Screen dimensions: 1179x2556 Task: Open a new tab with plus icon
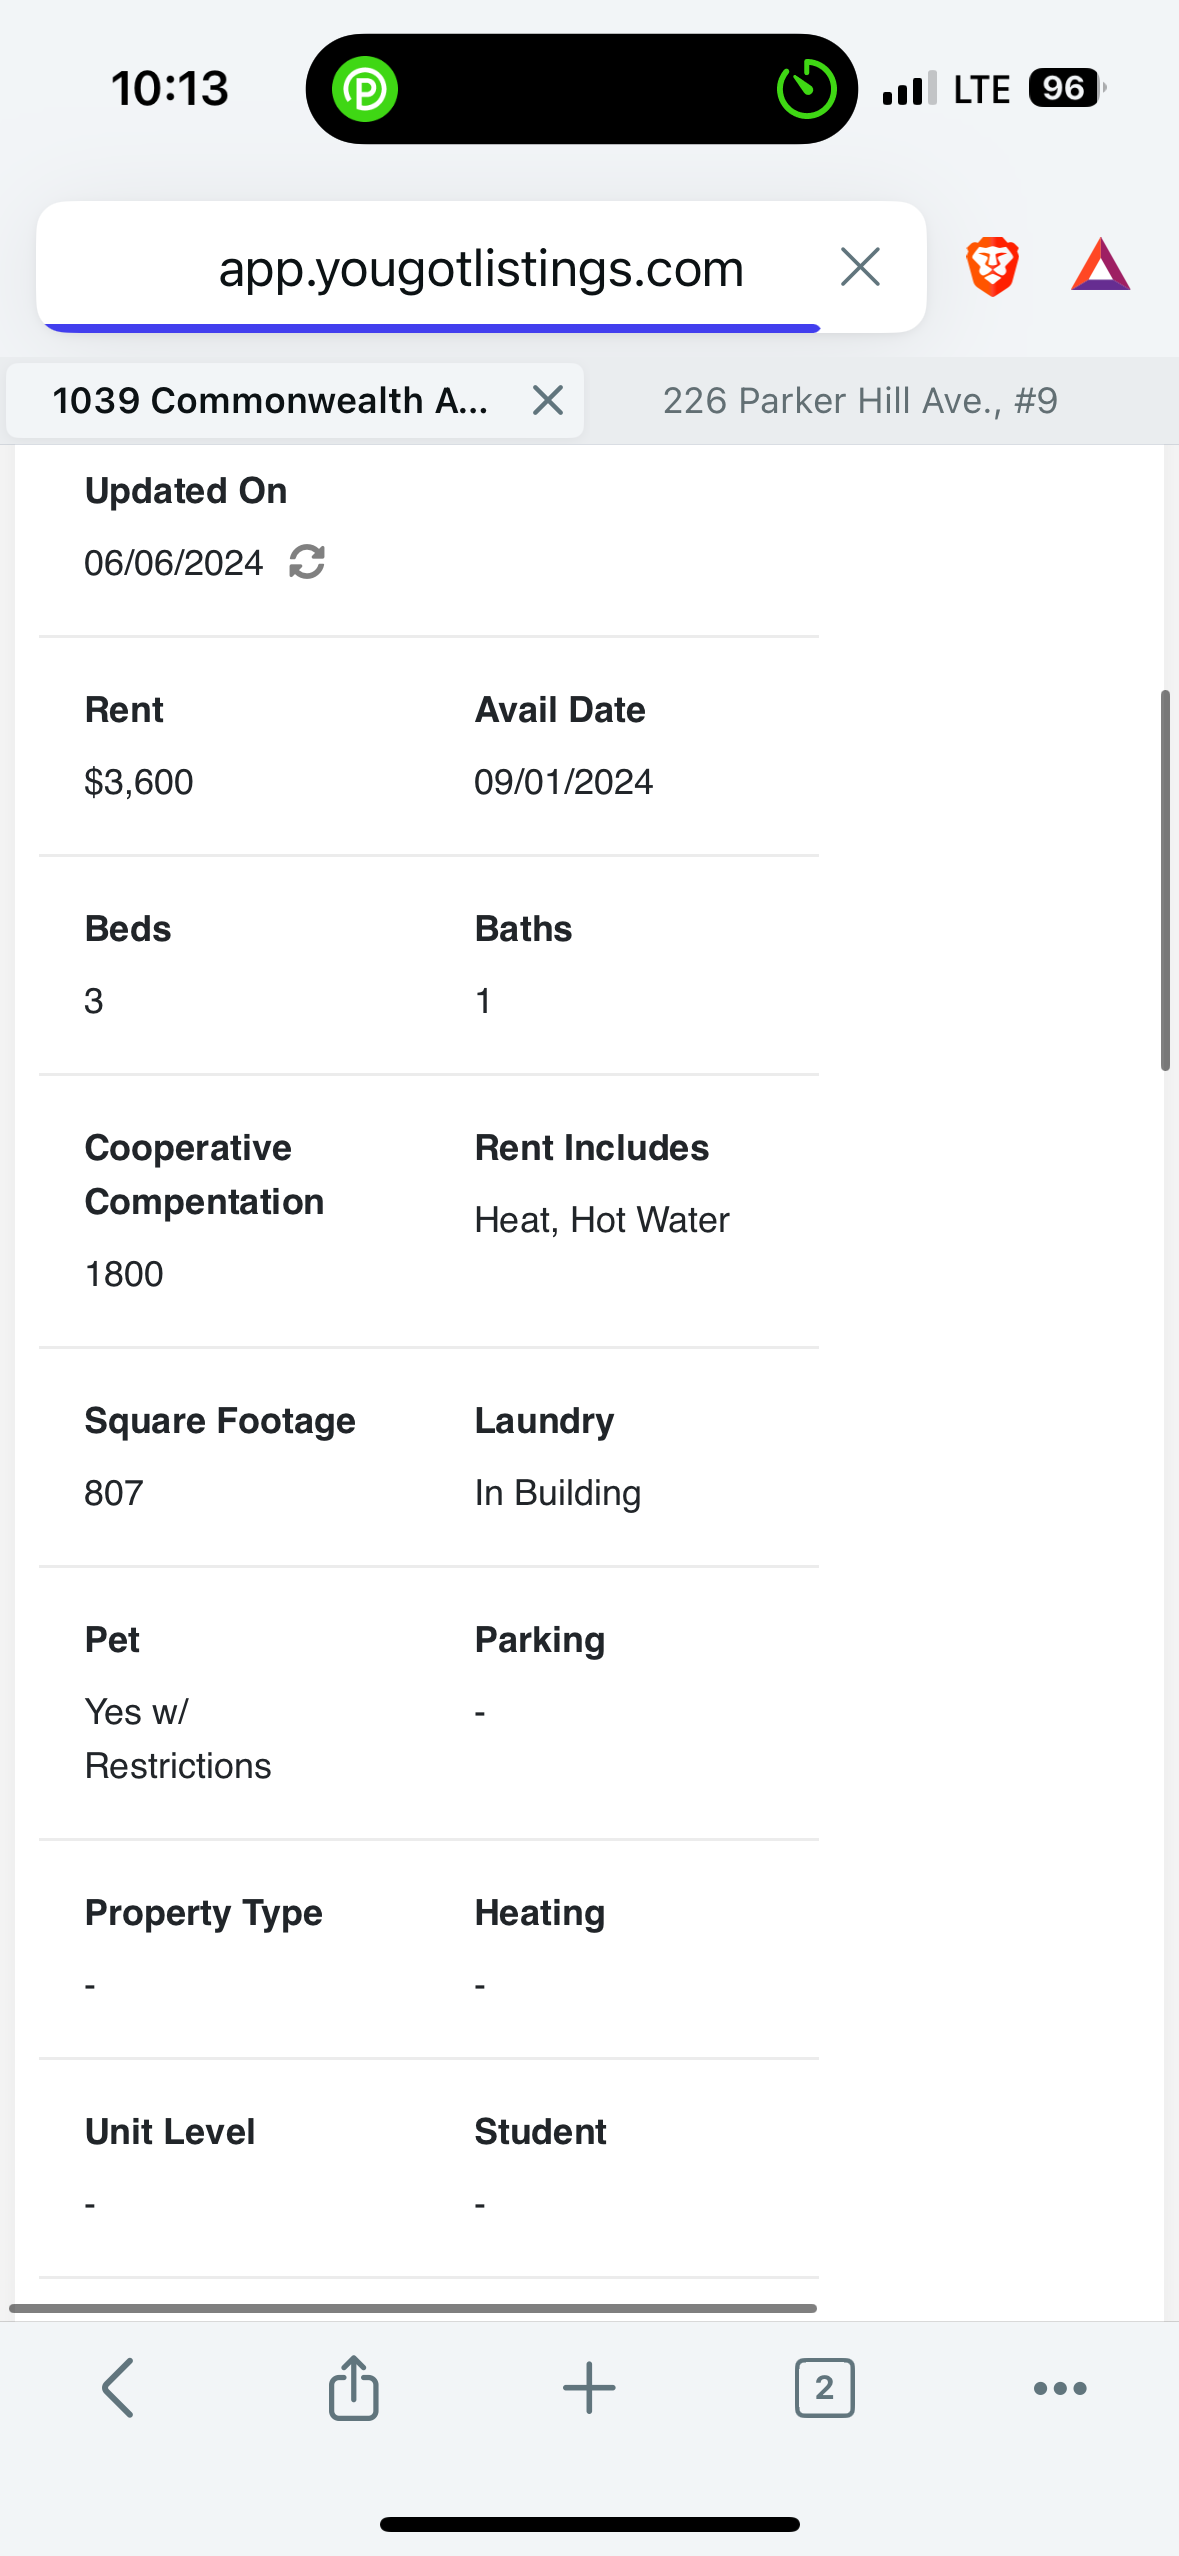pyautogui.click(x=589, y=2388)
